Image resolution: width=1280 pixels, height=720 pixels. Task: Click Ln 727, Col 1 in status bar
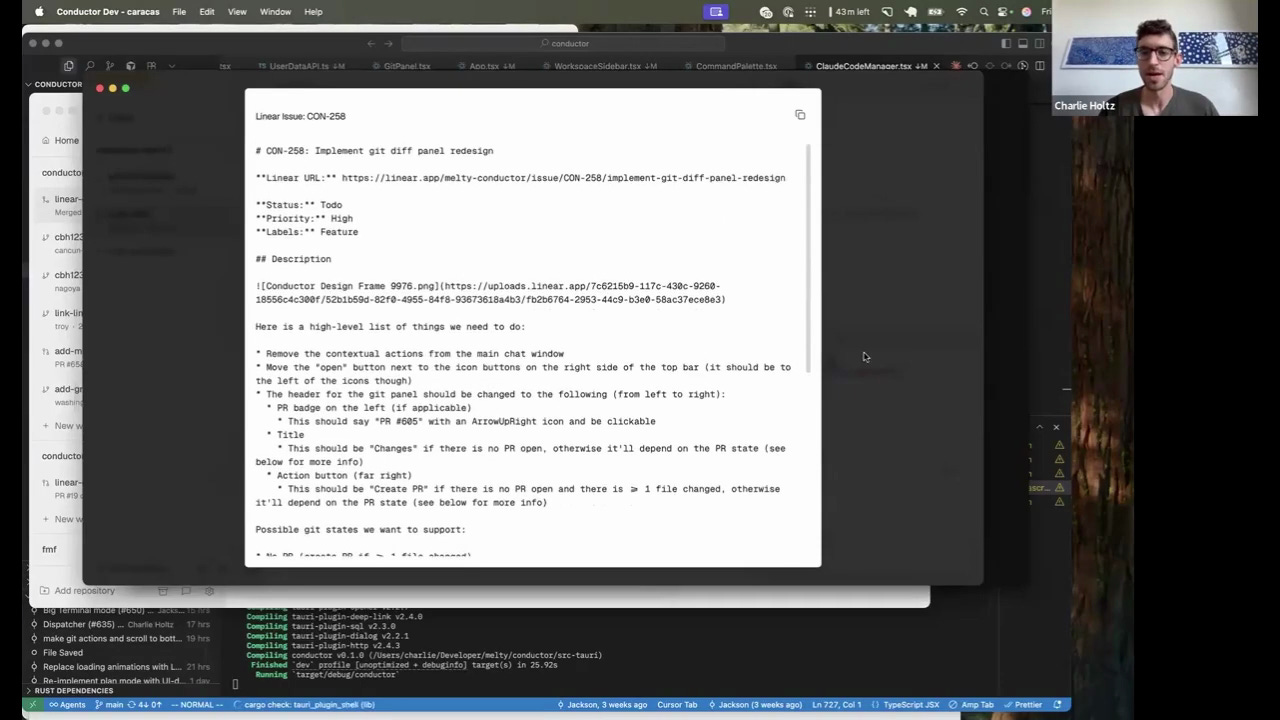tap(839, 704)
